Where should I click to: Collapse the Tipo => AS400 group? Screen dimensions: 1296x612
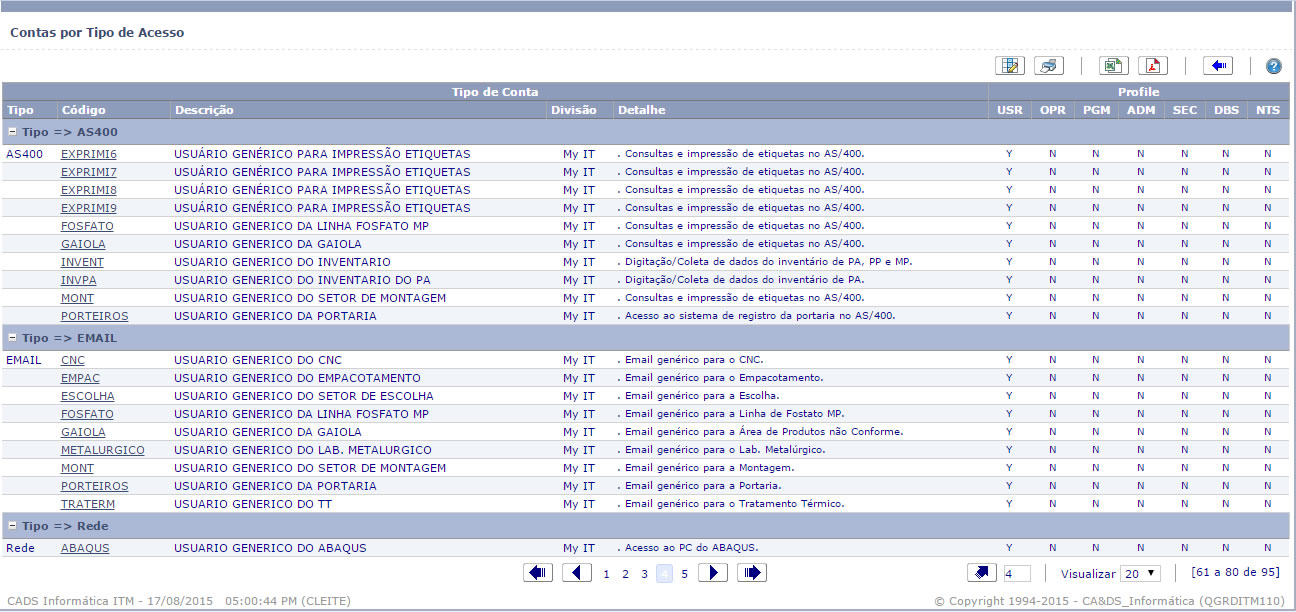[12, 132]
